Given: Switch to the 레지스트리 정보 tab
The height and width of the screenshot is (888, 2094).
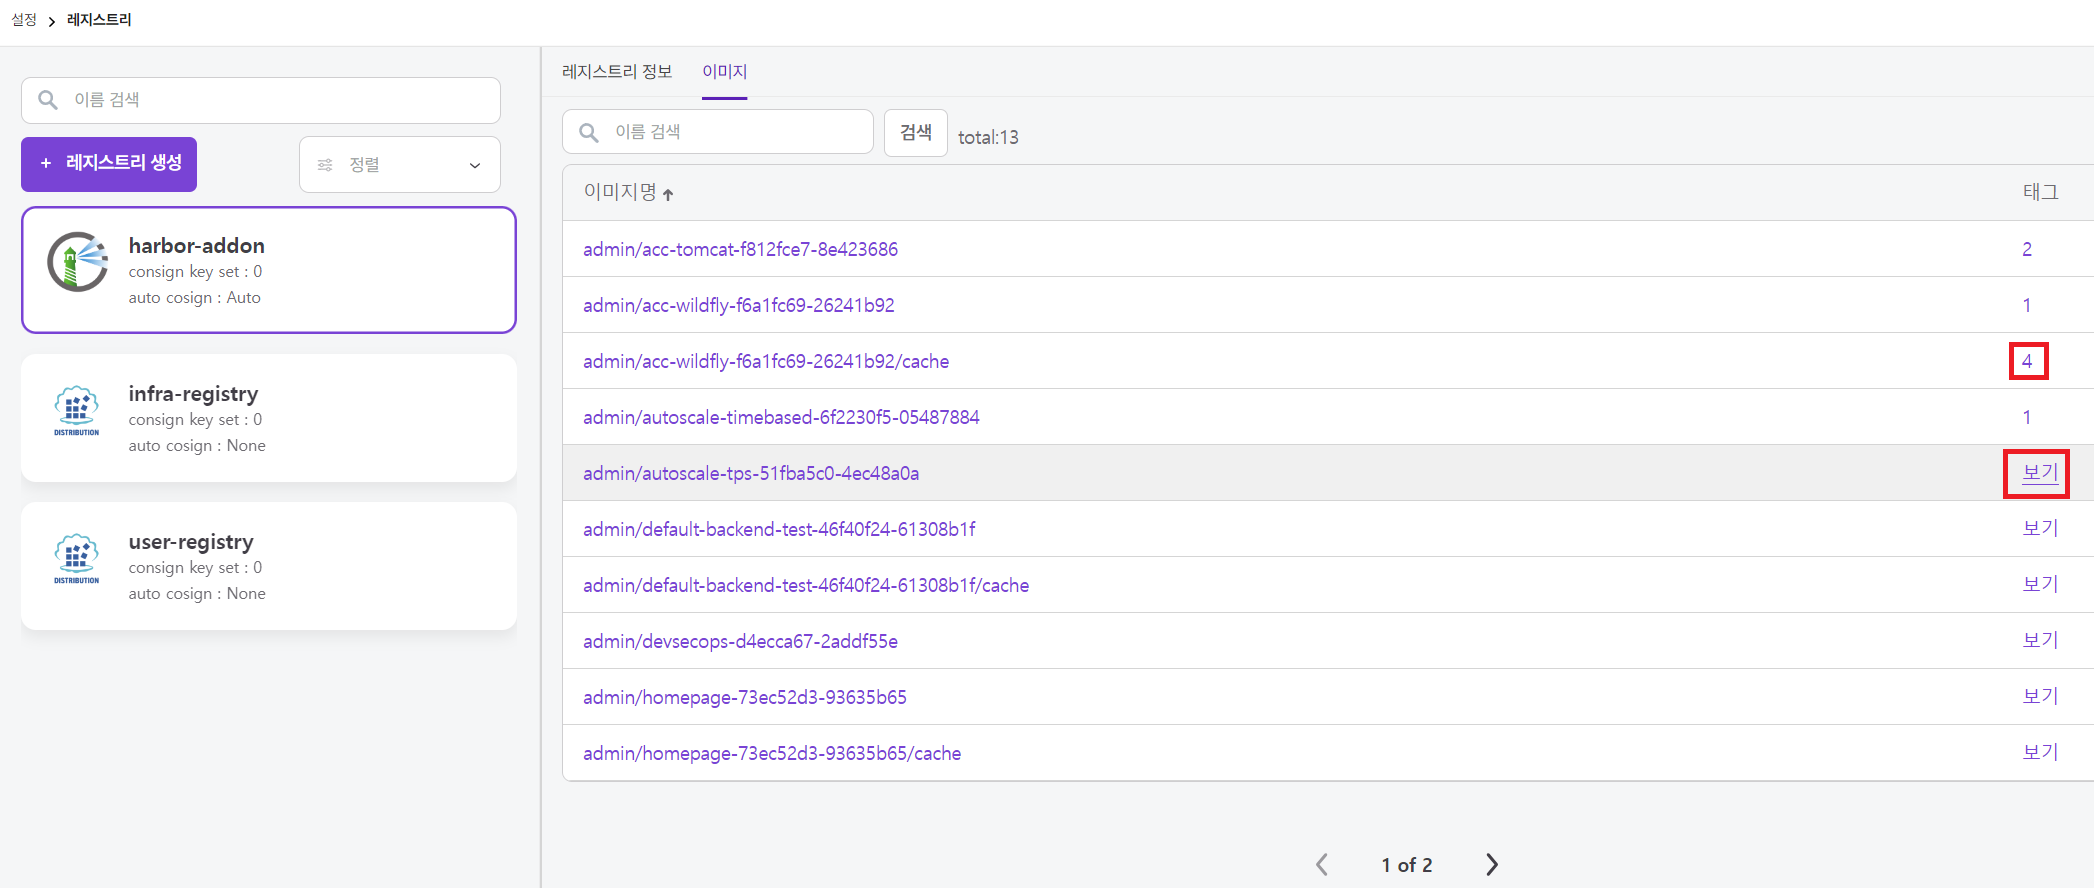Looking at the screenshot, I should 617,72.
